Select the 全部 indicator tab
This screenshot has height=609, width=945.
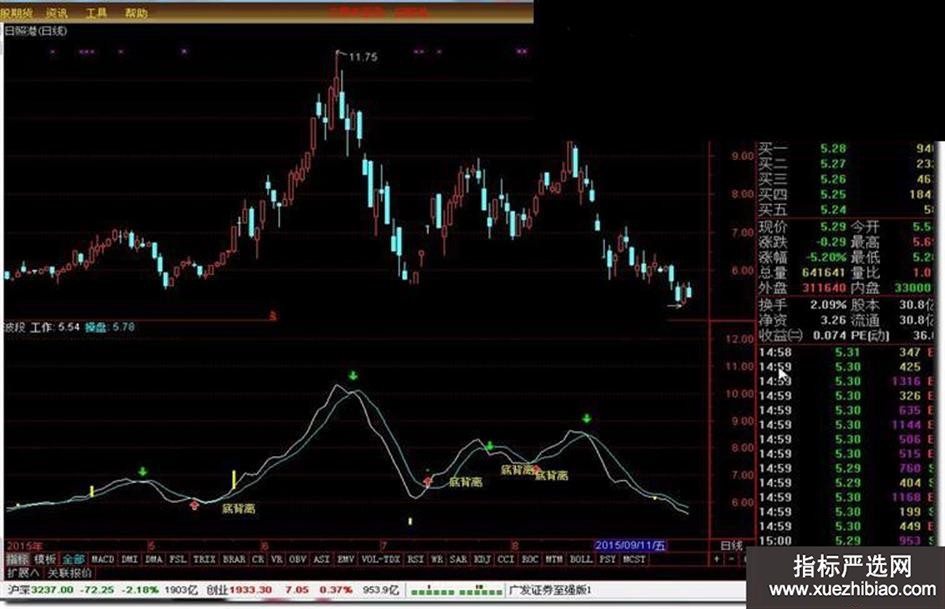pos(73,560)
